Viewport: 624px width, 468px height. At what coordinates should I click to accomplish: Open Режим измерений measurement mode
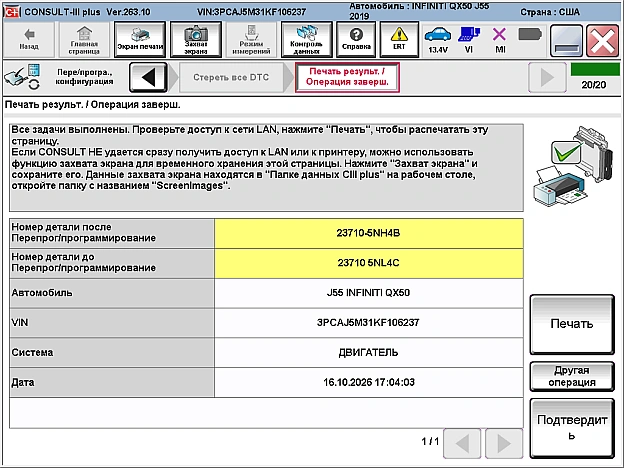251,39
